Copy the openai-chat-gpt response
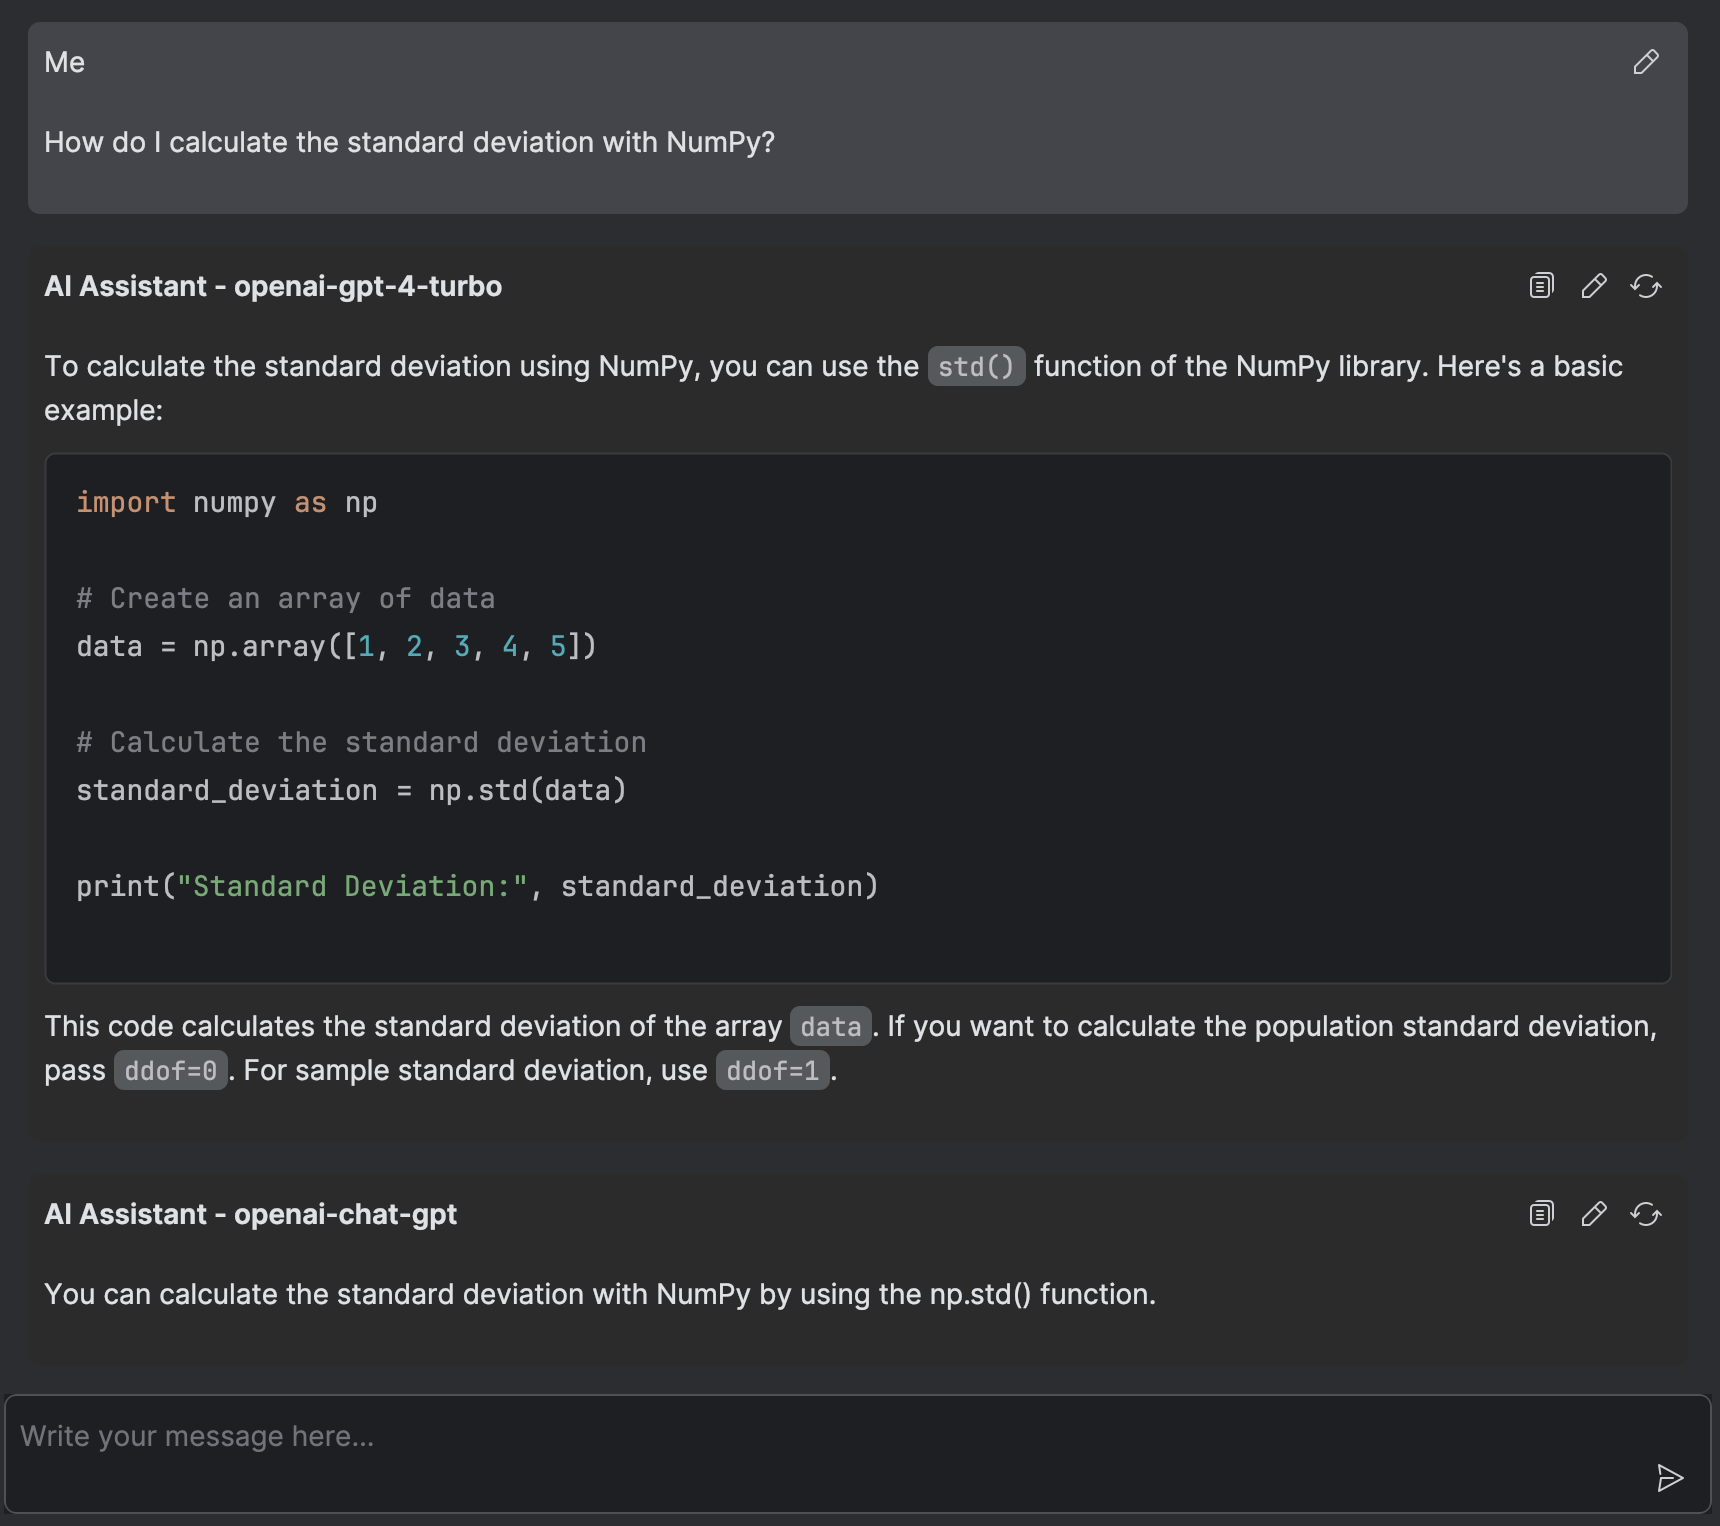 (x=1539, y=1214)
